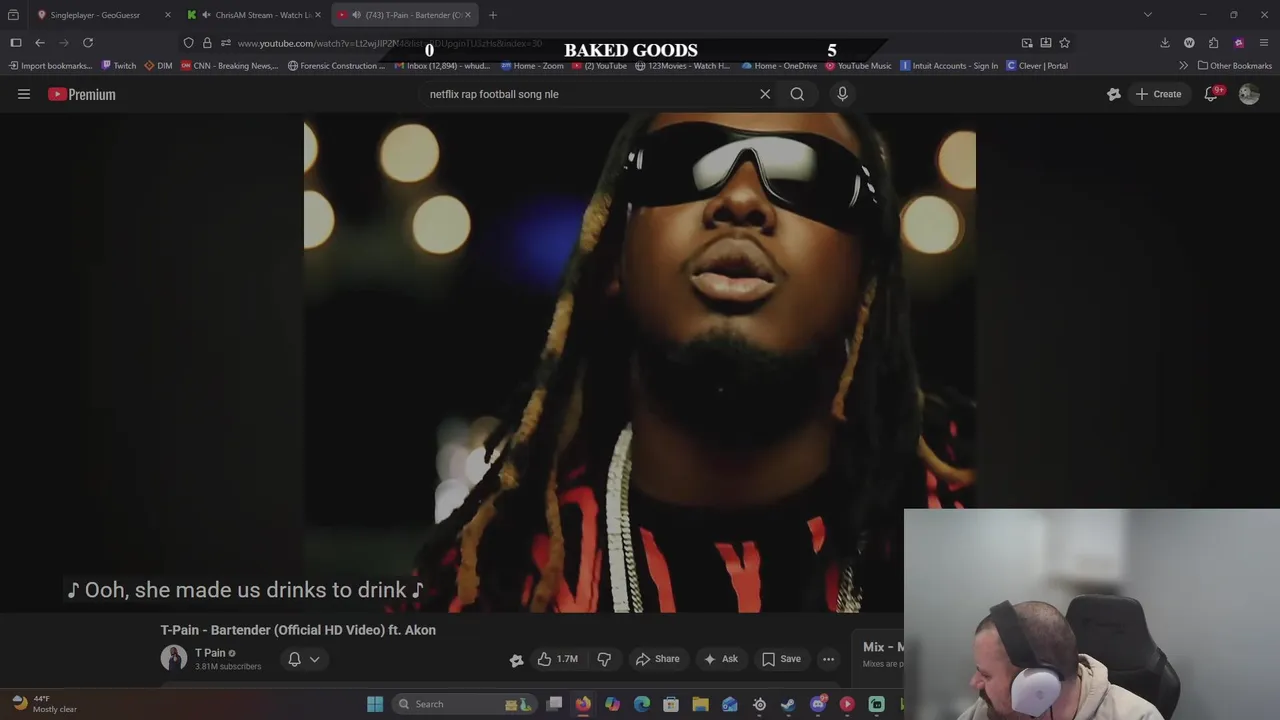Open the CNN - Breaking News bookmark
Screen dimensions: 1280x720
230,66
